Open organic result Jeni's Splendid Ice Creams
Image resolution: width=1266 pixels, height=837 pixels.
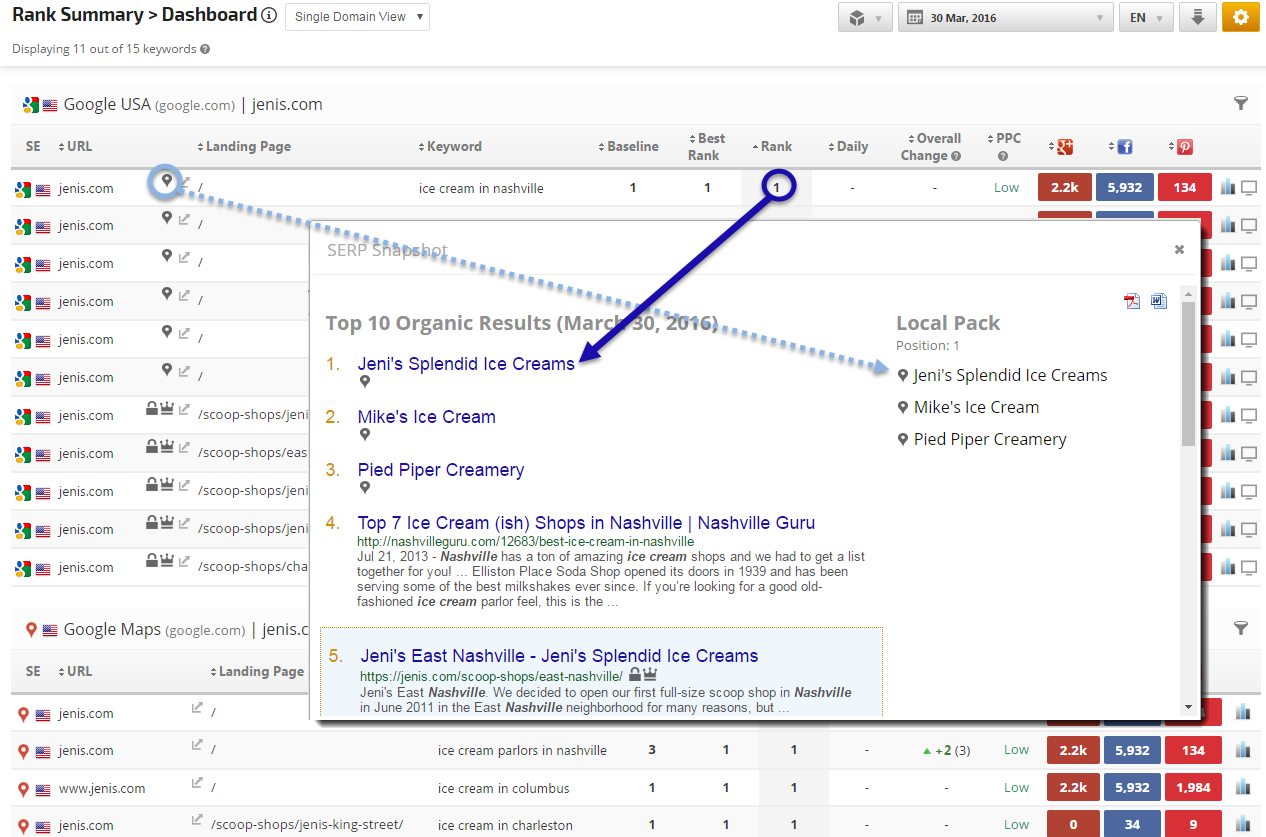(466, 364)
